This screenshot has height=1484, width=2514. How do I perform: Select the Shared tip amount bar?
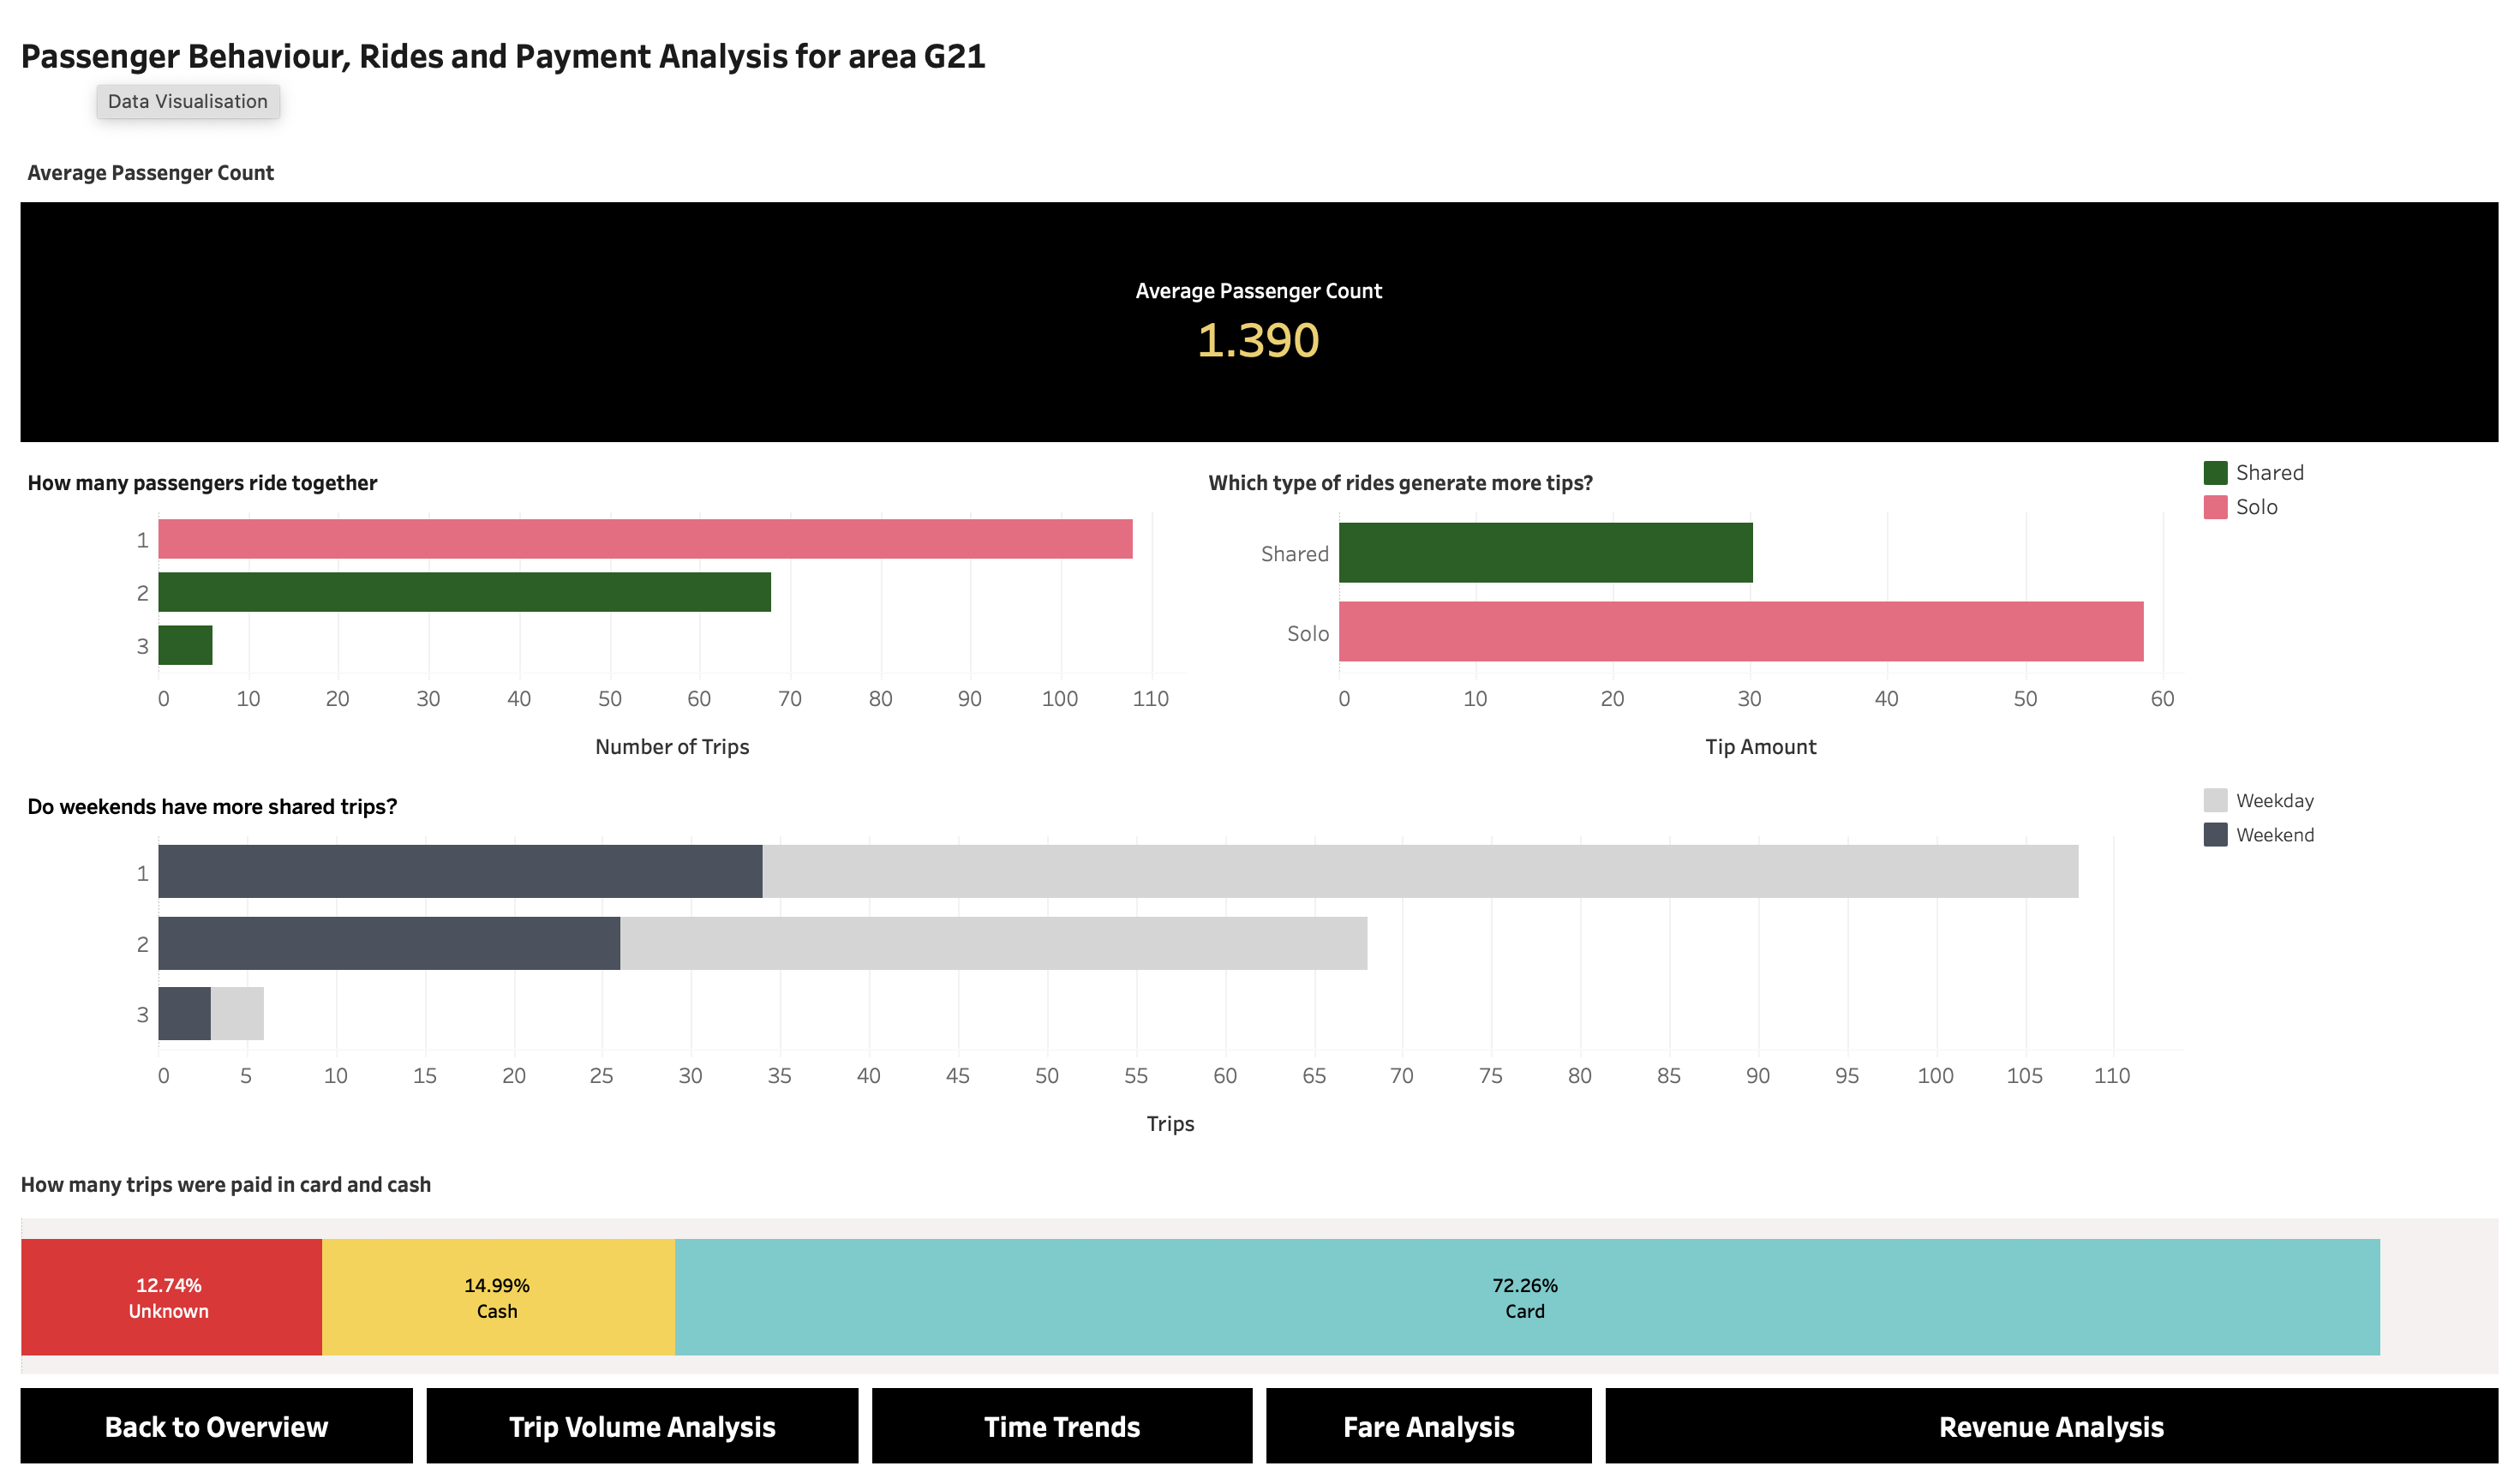[1545, 553]
